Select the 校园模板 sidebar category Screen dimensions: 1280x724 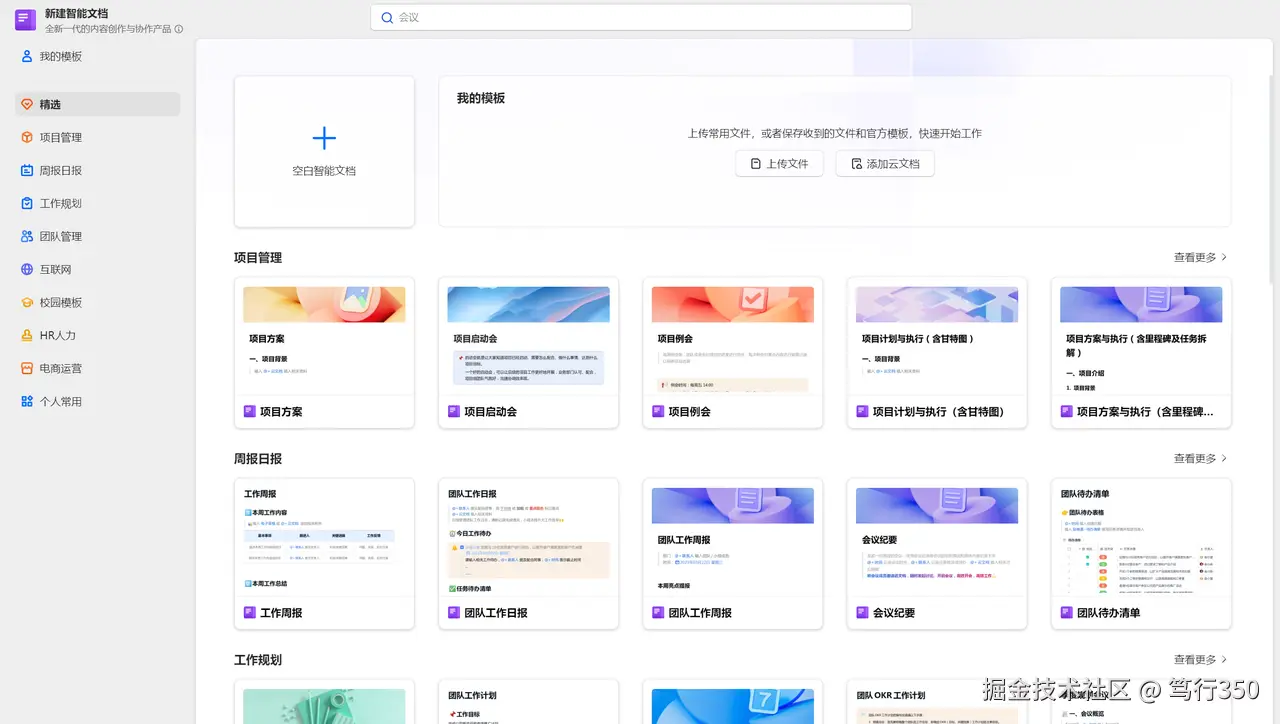(97, 302)
